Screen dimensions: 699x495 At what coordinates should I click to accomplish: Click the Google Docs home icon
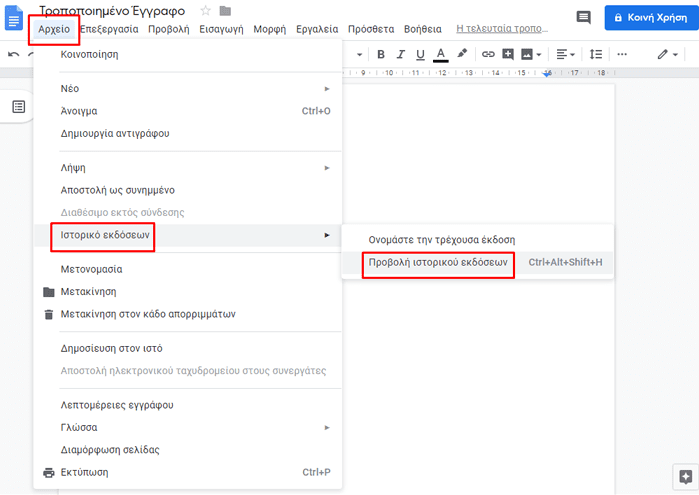[13, 19]
